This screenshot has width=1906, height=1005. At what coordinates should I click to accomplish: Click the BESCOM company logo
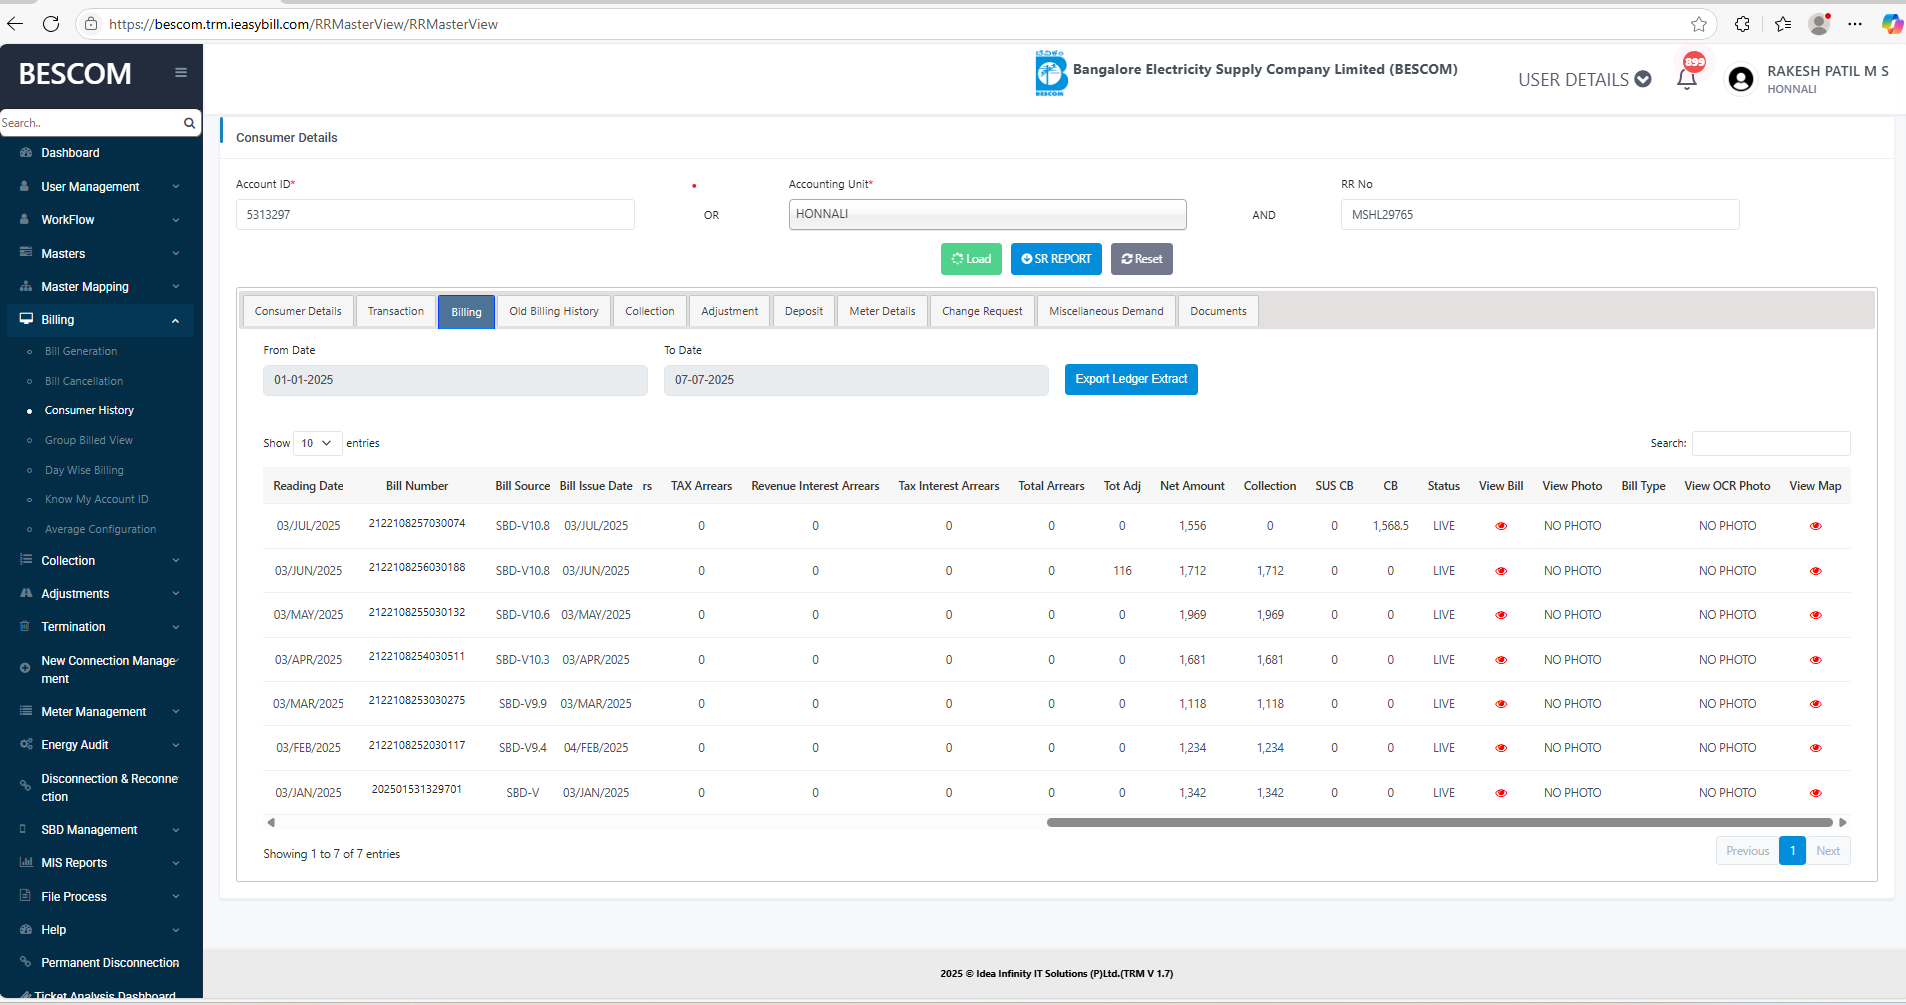[1051, 73]
